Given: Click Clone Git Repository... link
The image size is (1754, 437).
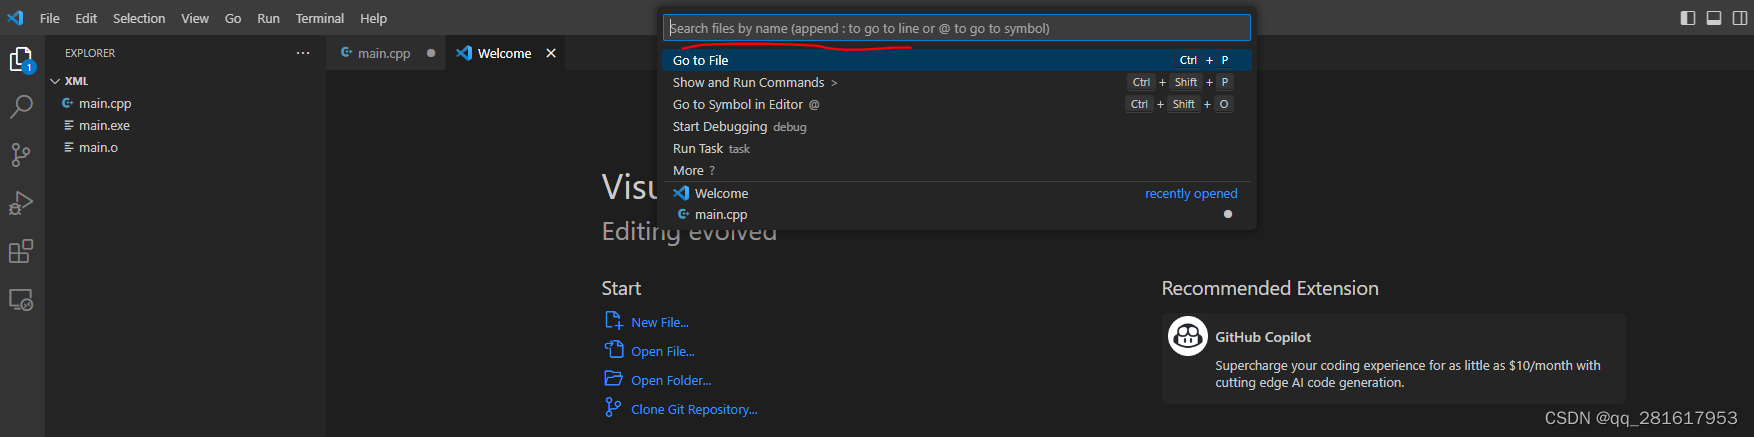Looking at the screenshot, I should pyautogui.click(x=694, y=409).
